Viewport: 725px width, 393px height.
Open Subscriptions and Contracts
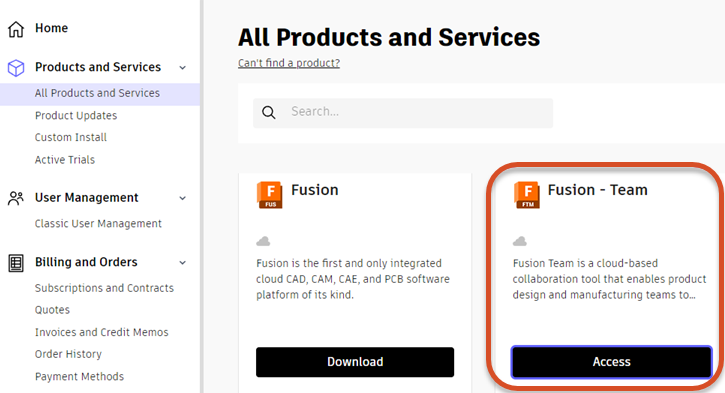coord(104,288)
